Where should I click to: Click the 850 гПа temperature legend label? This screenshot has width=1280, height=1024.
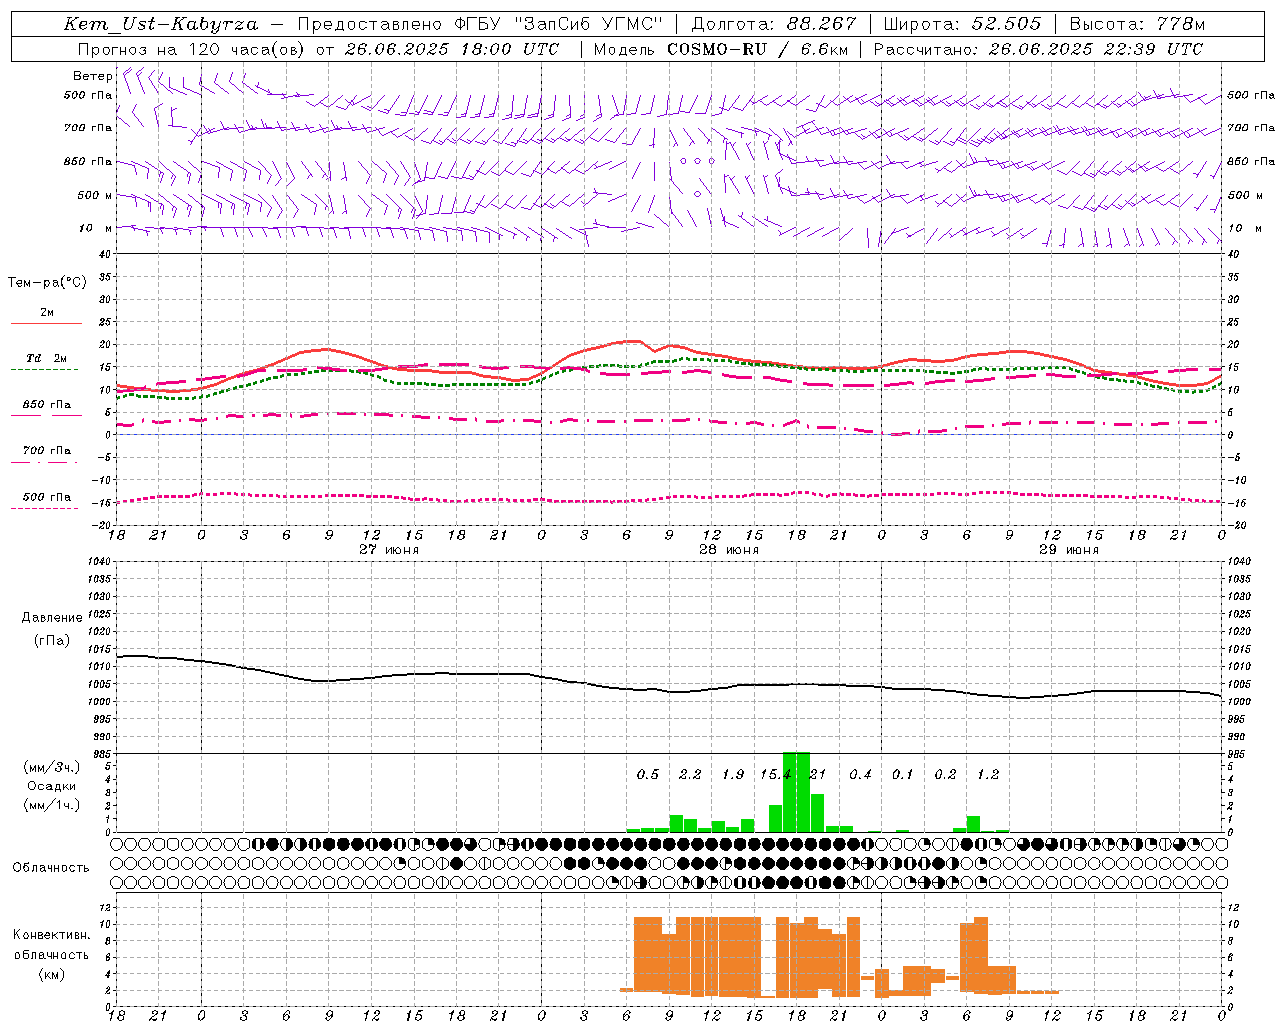click(47, 405)
